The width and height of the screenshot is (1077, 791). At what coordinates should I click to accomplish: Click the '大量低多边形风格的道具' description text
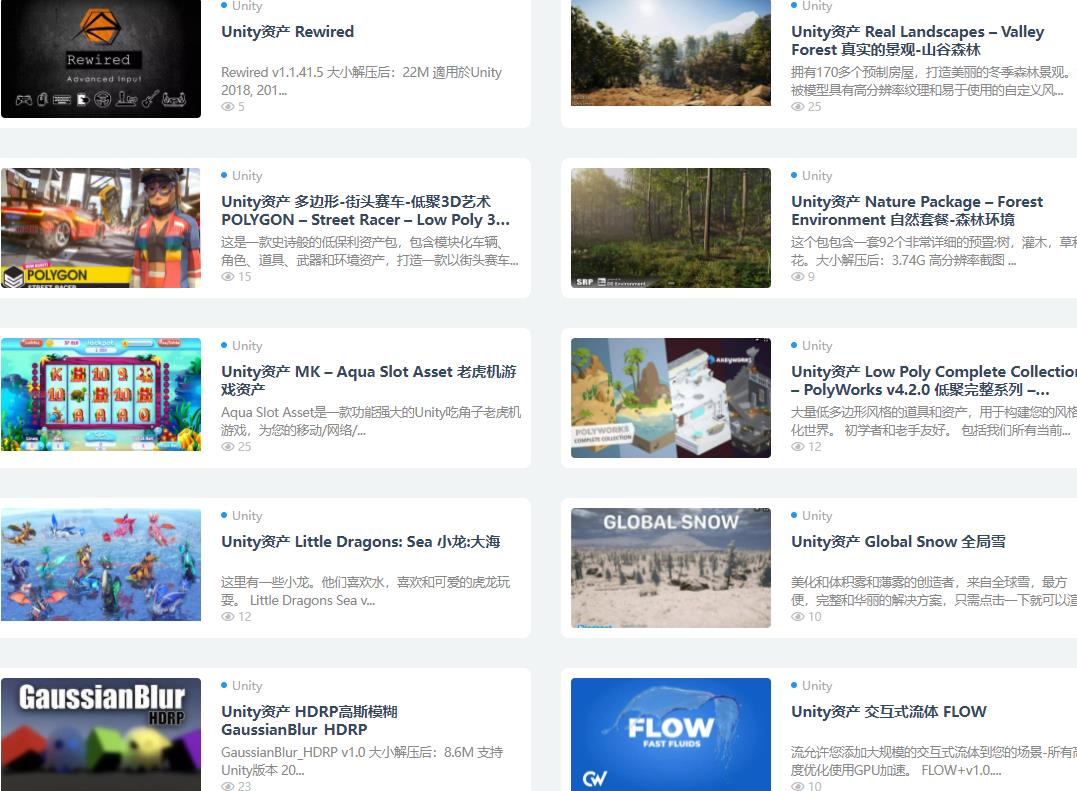[934, 421]
